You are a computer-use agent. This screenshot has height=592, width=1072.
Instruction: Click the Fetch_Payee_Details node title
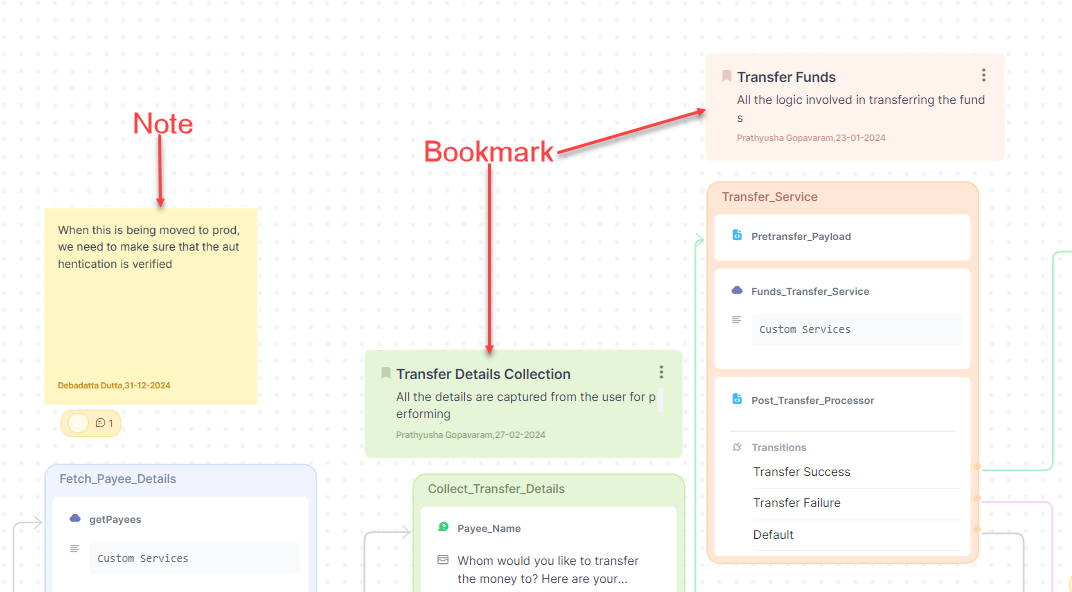(118, 479)
